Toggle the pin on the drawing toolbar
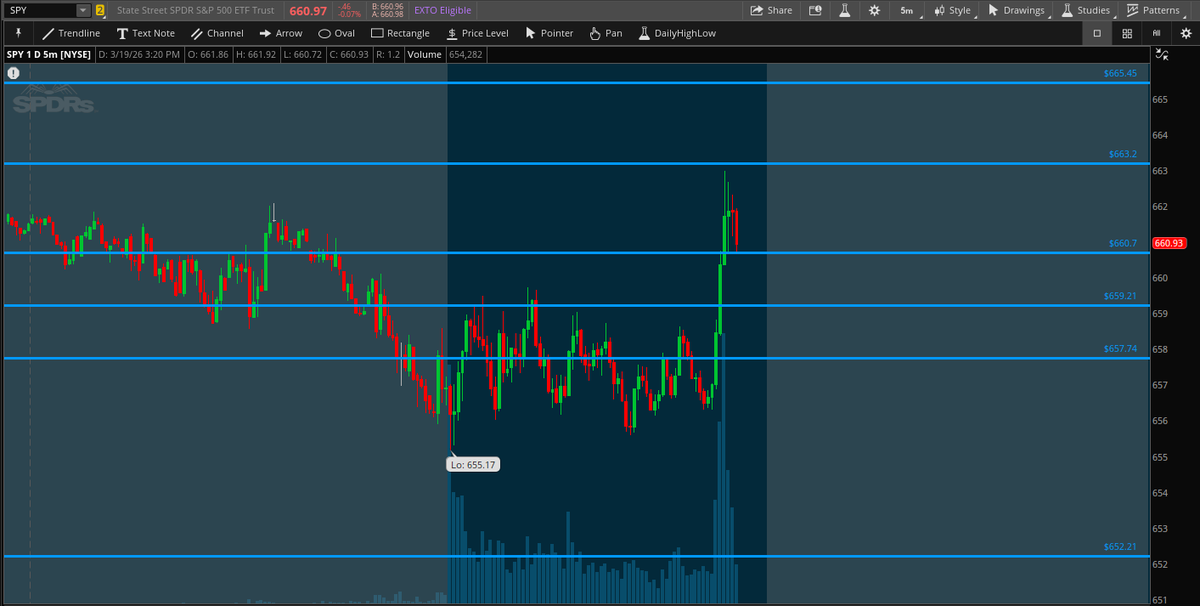1200x606 pixels. click(19, 32)
